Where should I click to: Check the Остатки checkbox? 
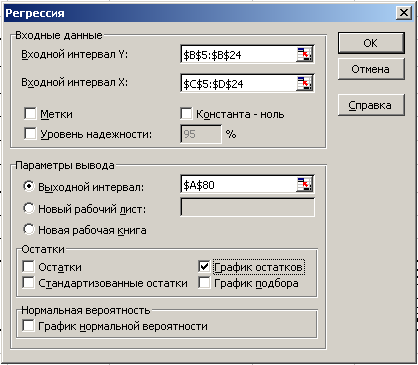tap(28, 267)
